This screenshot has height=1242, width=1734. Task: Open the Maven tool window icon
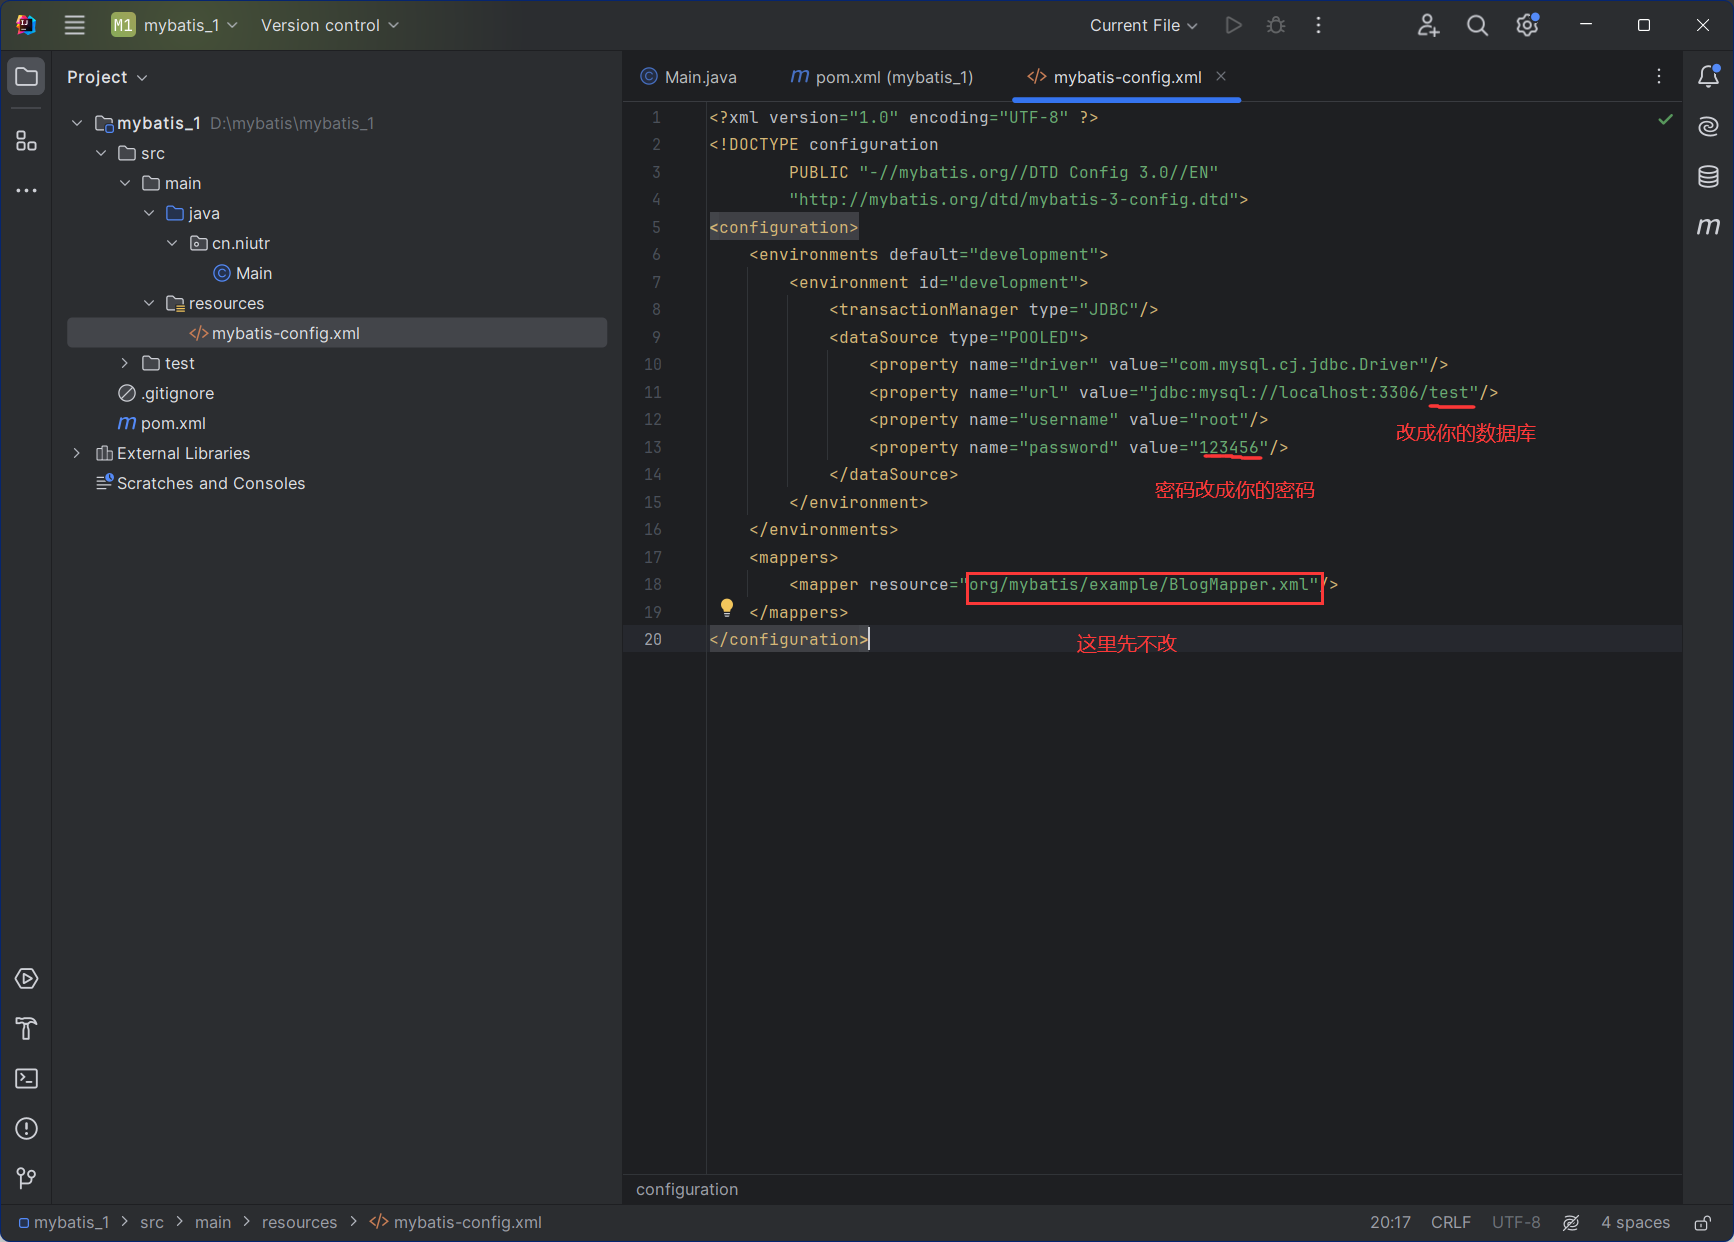pos(1708,227)
